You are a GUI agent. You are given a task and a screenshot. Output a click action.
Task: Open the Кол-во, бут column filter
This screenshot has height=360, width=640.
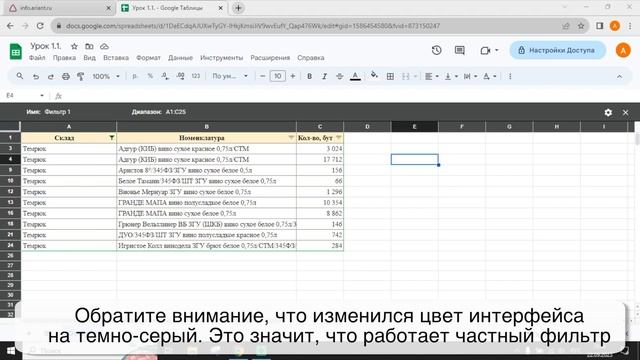click(339, 138)
